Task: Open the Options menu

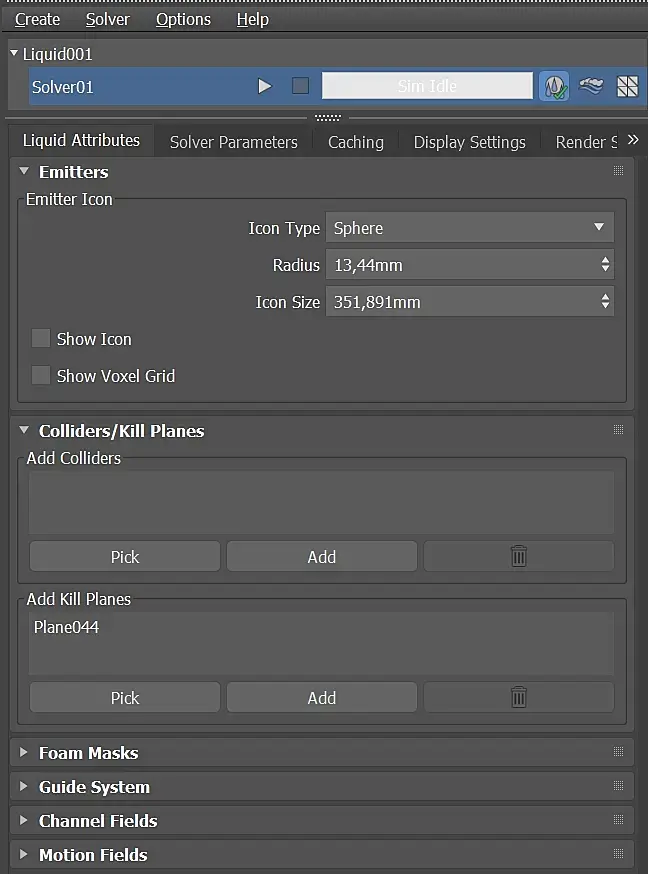Action: pyautogui.click(x=183, y=19)
